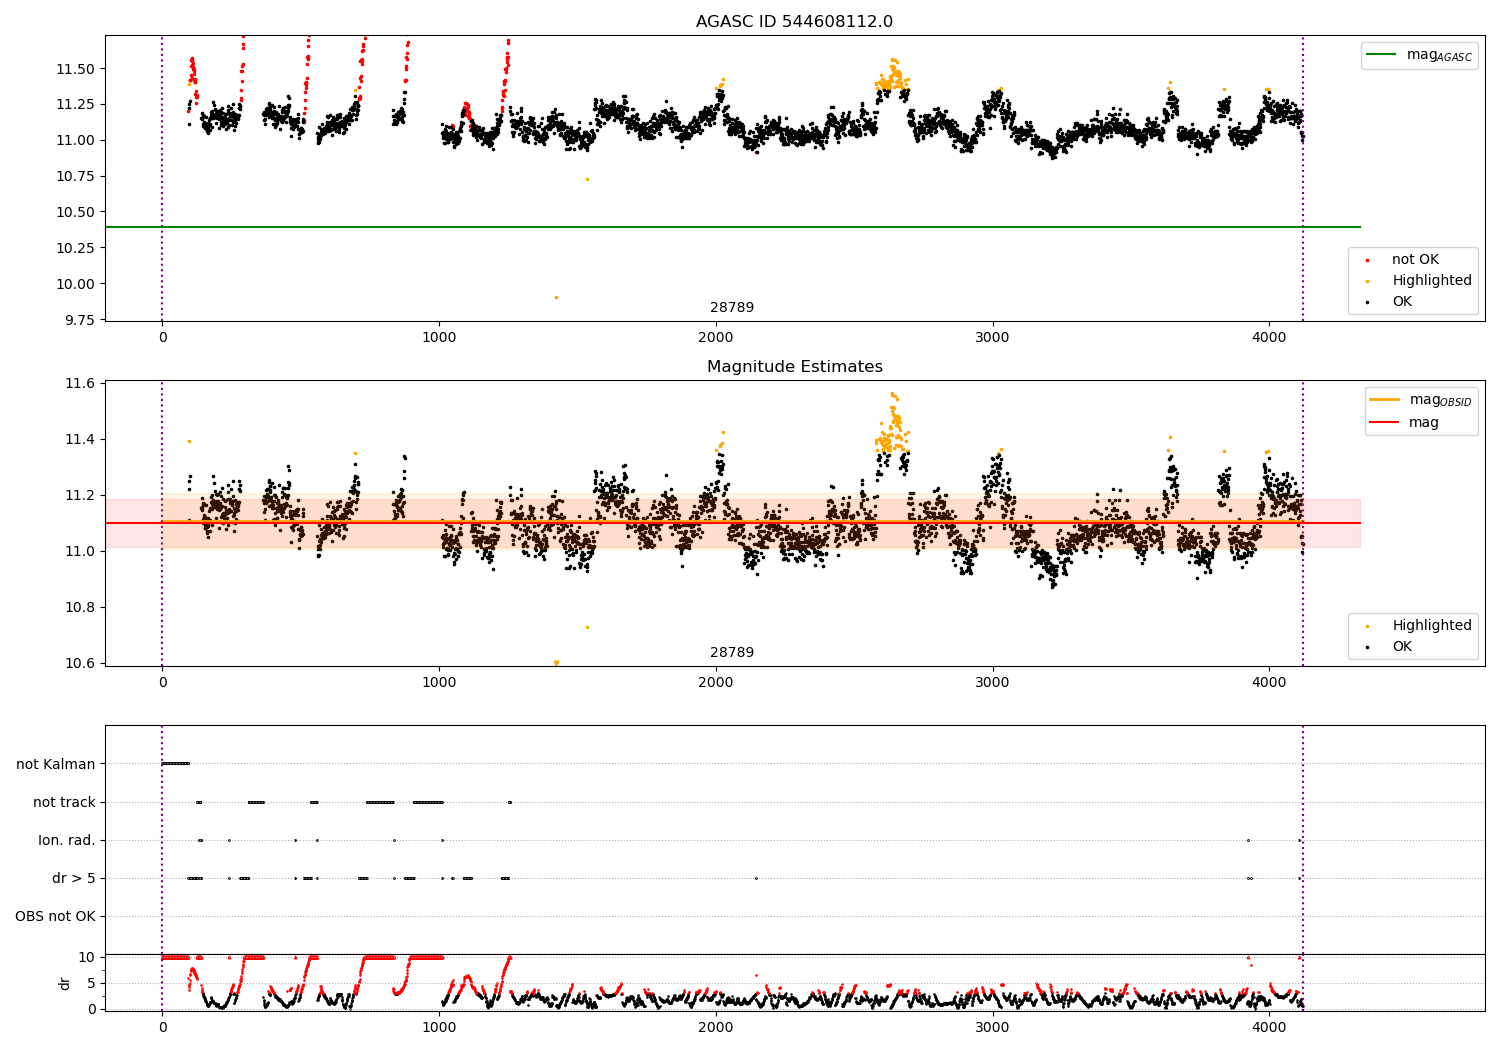Click the 'dr' axis label in the bottom plot

click(65, 983)
